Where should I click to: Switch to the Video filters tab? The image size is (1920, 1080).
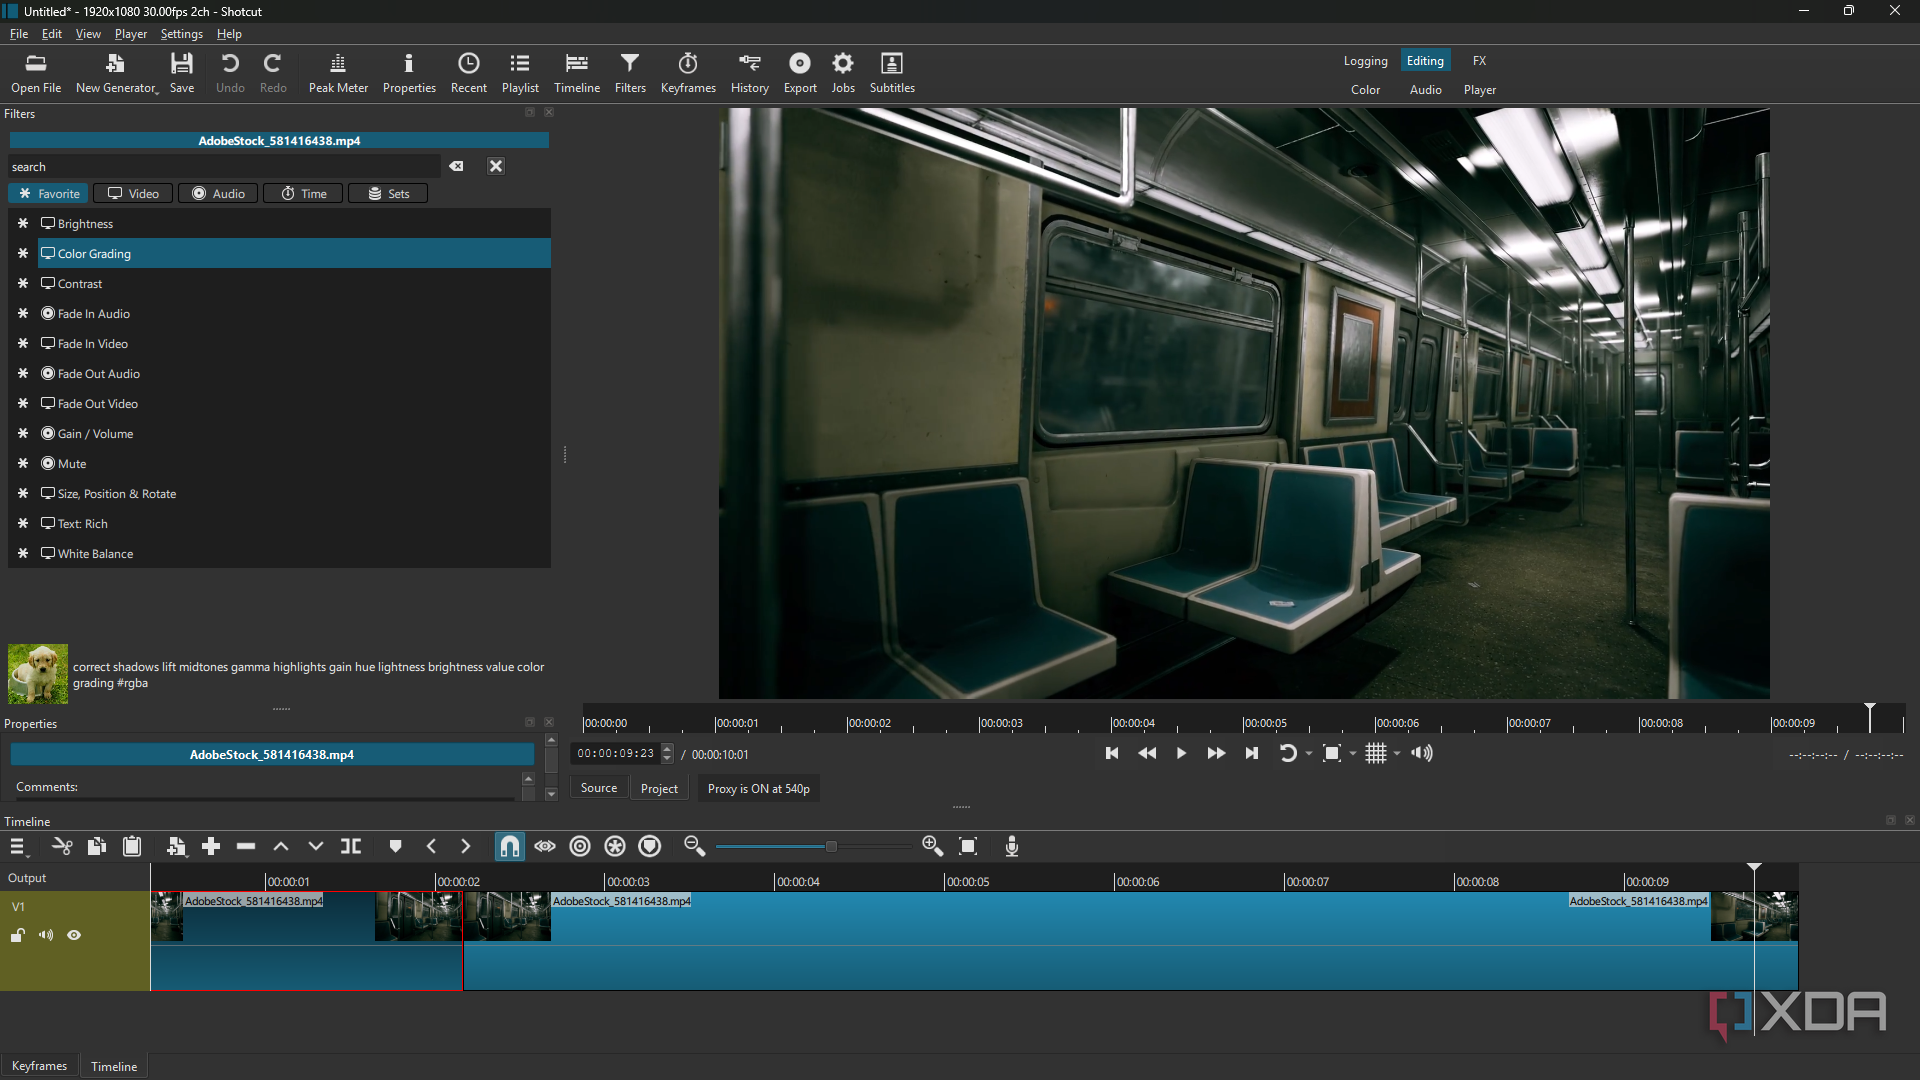(133, 193)
